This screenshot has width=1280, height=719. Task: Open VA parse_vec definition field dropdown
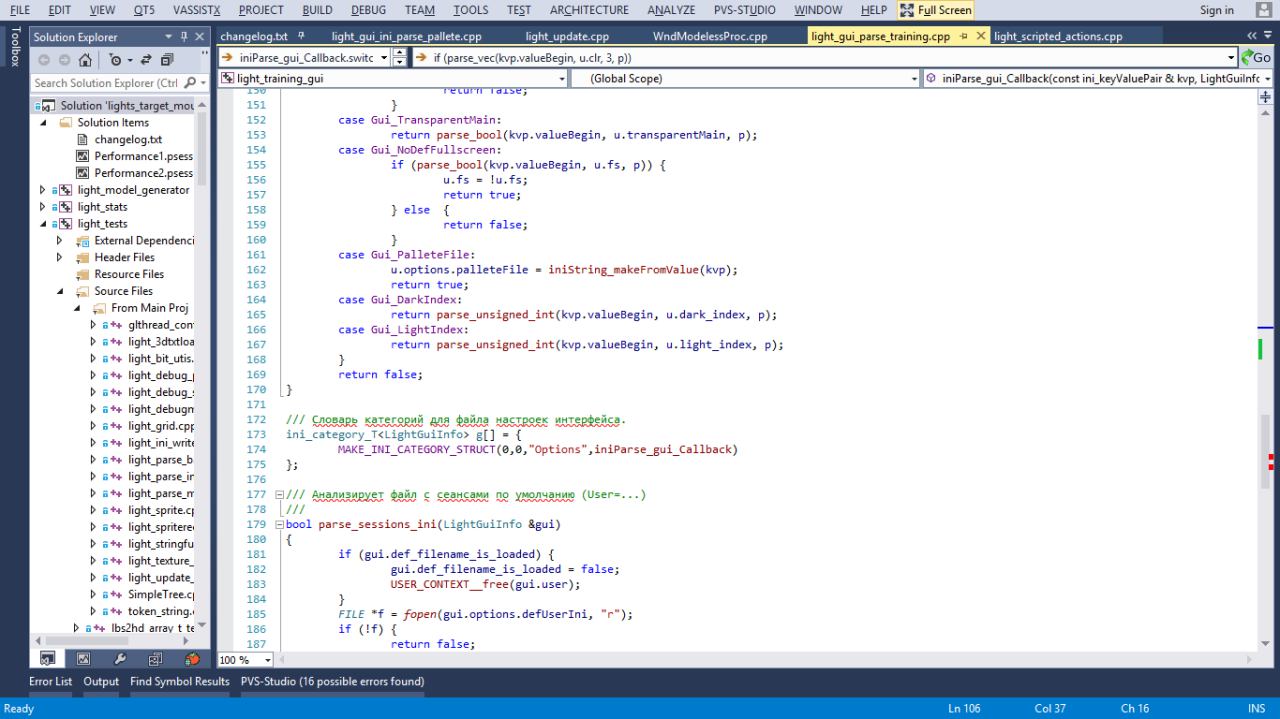click(x=1229, y=59)
